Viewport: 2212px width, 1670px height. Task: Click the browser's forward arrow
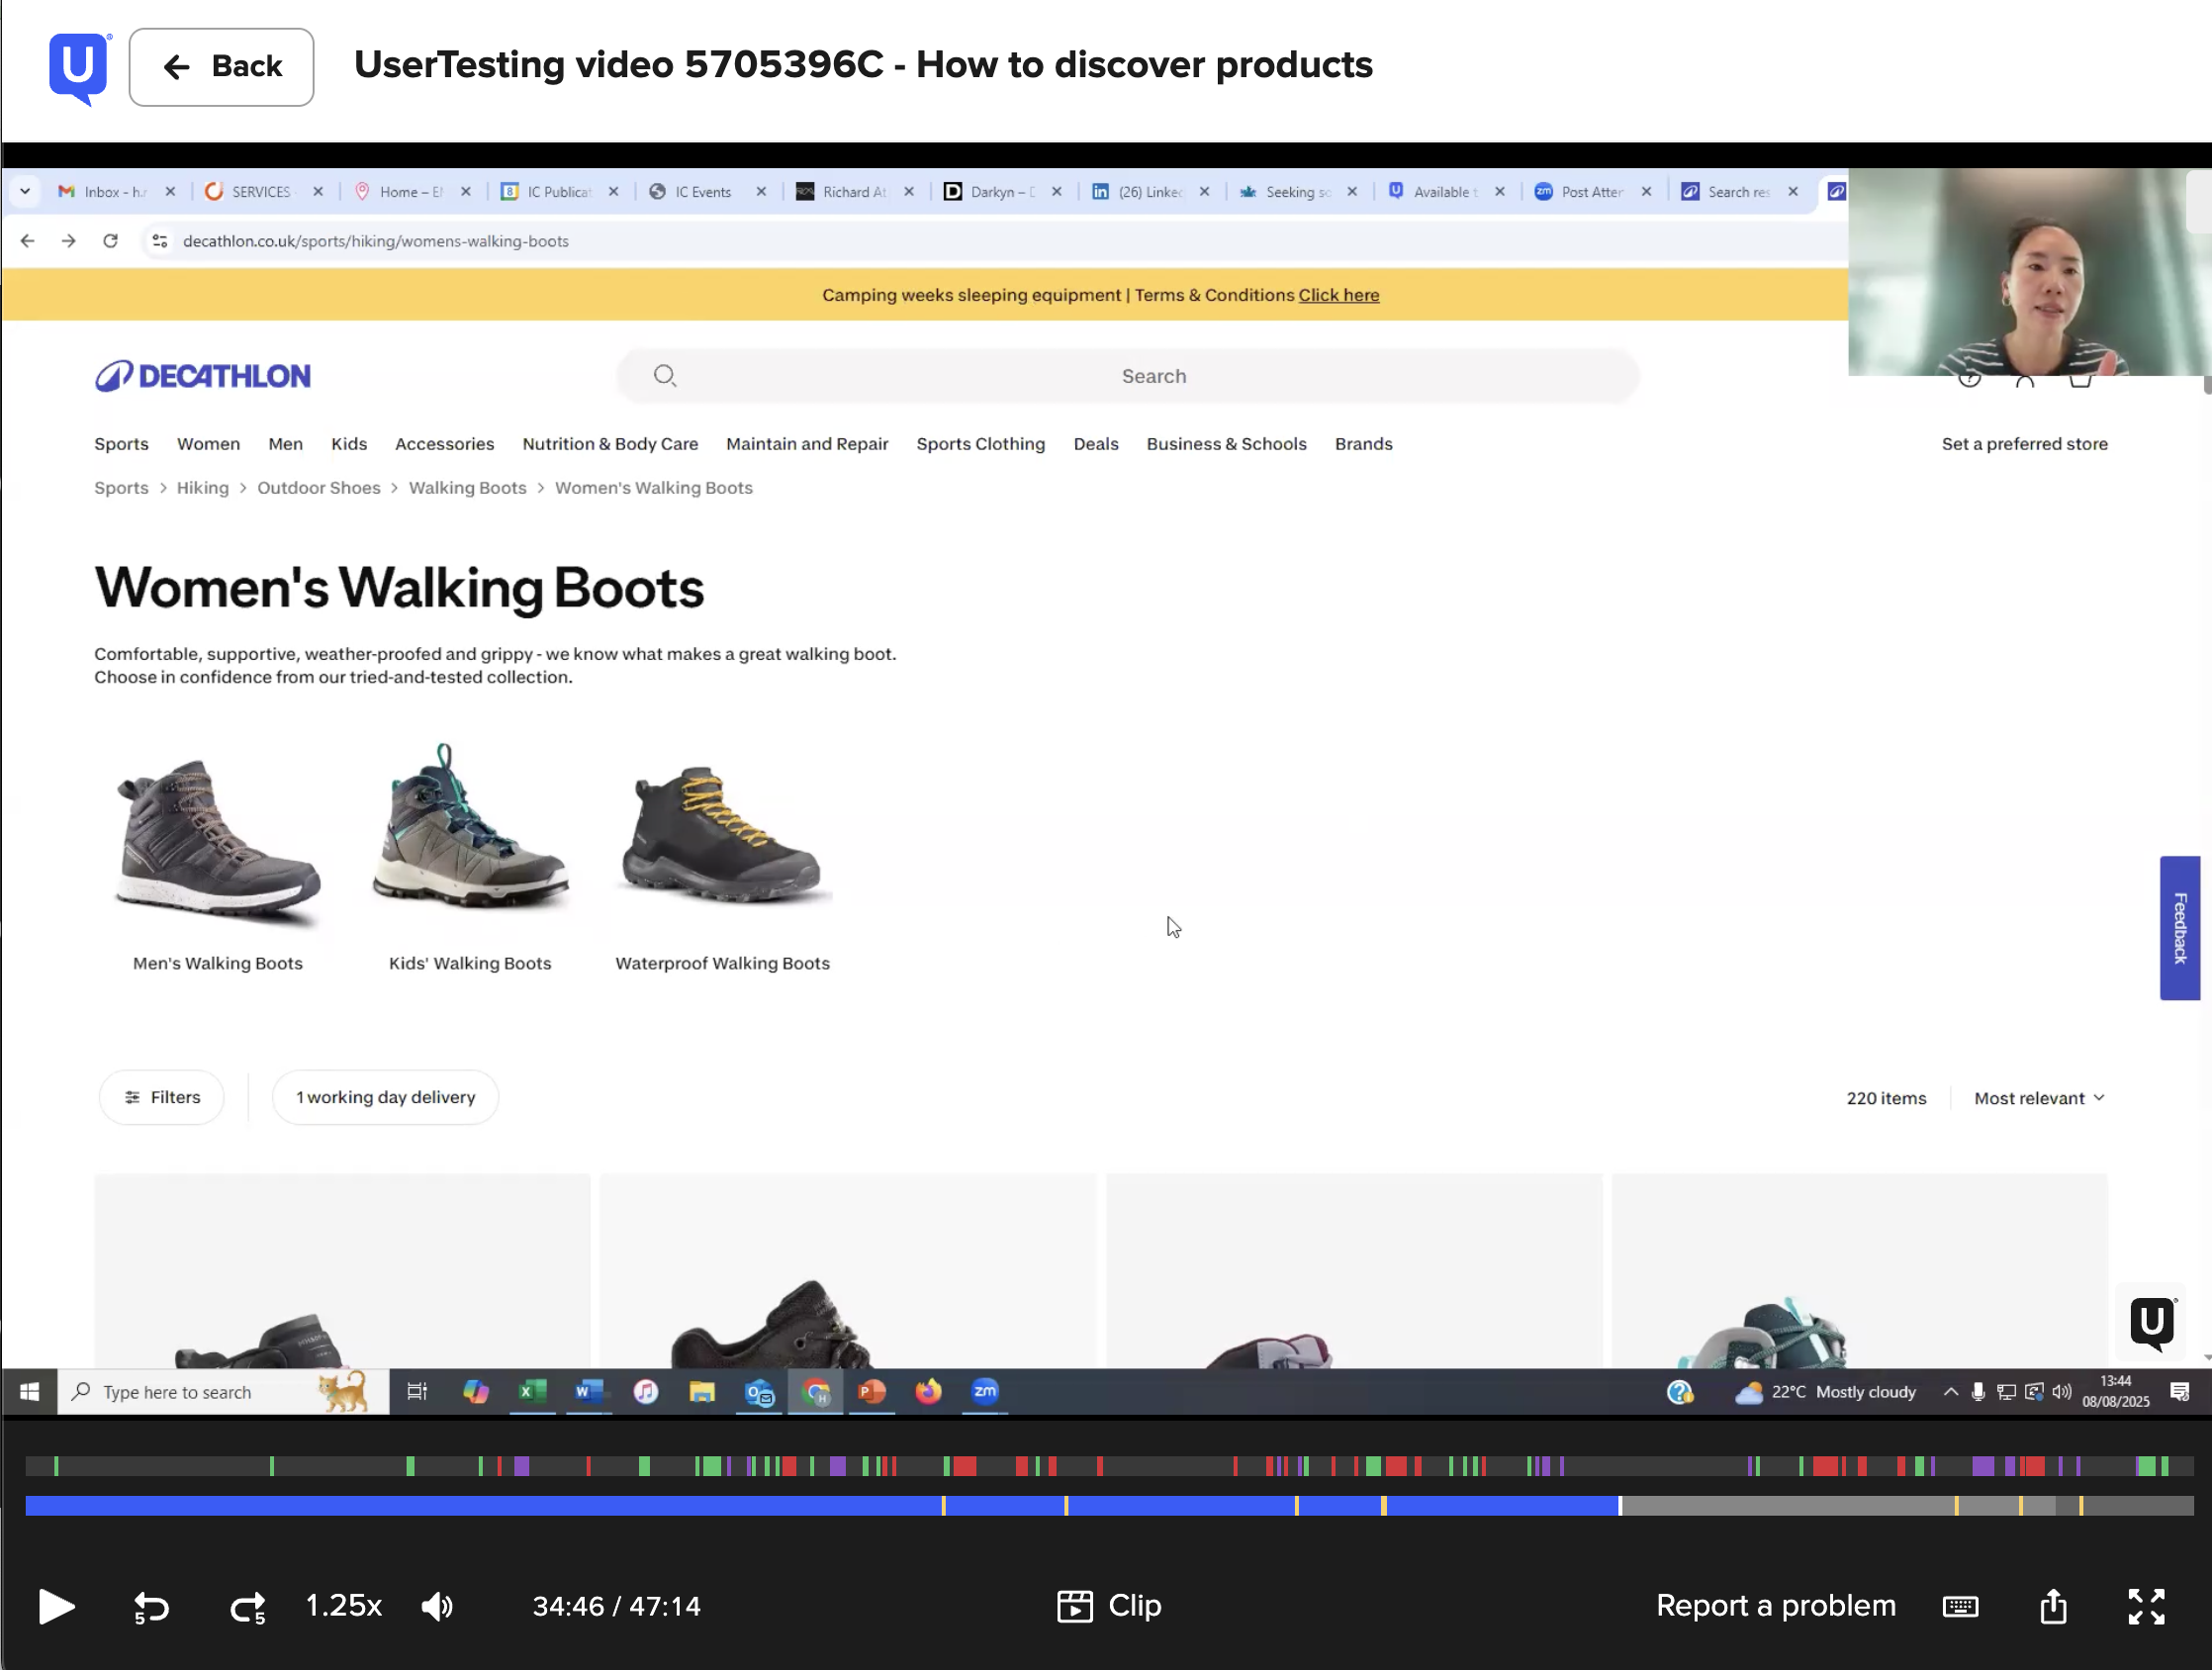pyautogui.click(x=68, y=241)
